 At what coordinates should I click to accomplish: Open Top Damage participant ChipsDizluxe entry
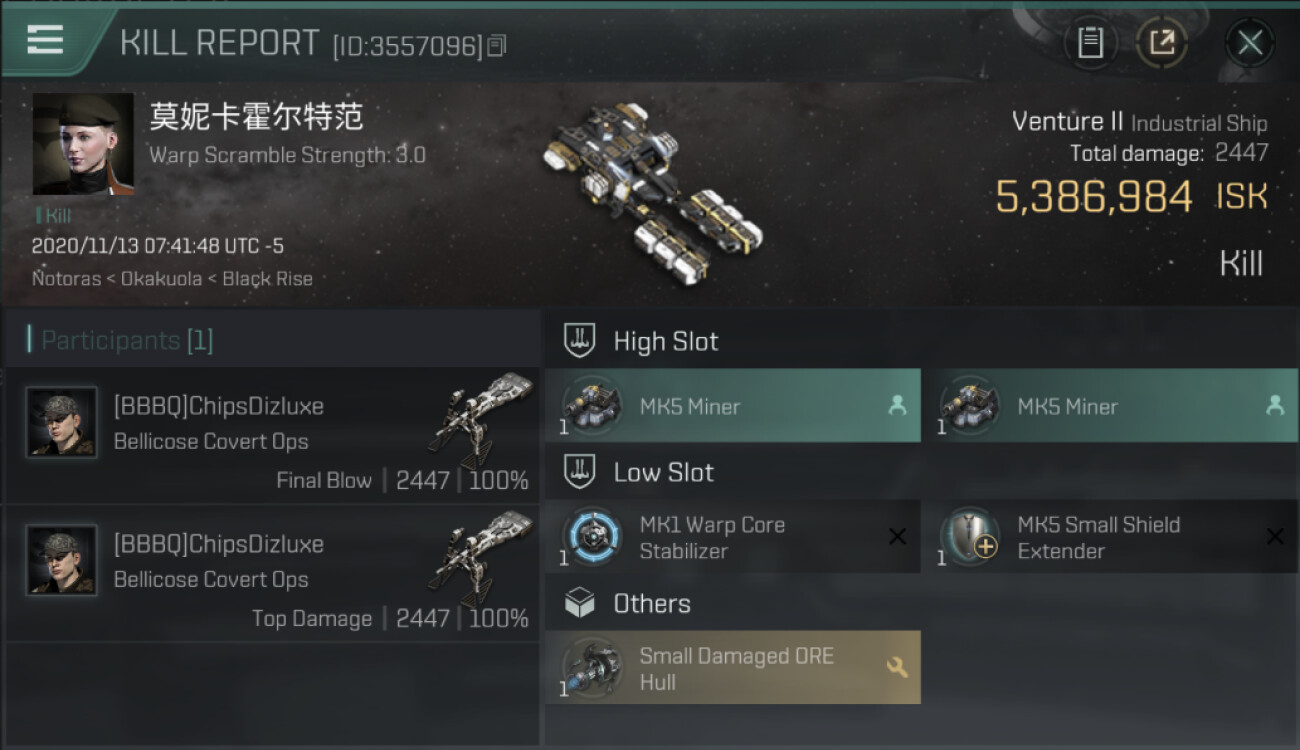tap(270, 574)
